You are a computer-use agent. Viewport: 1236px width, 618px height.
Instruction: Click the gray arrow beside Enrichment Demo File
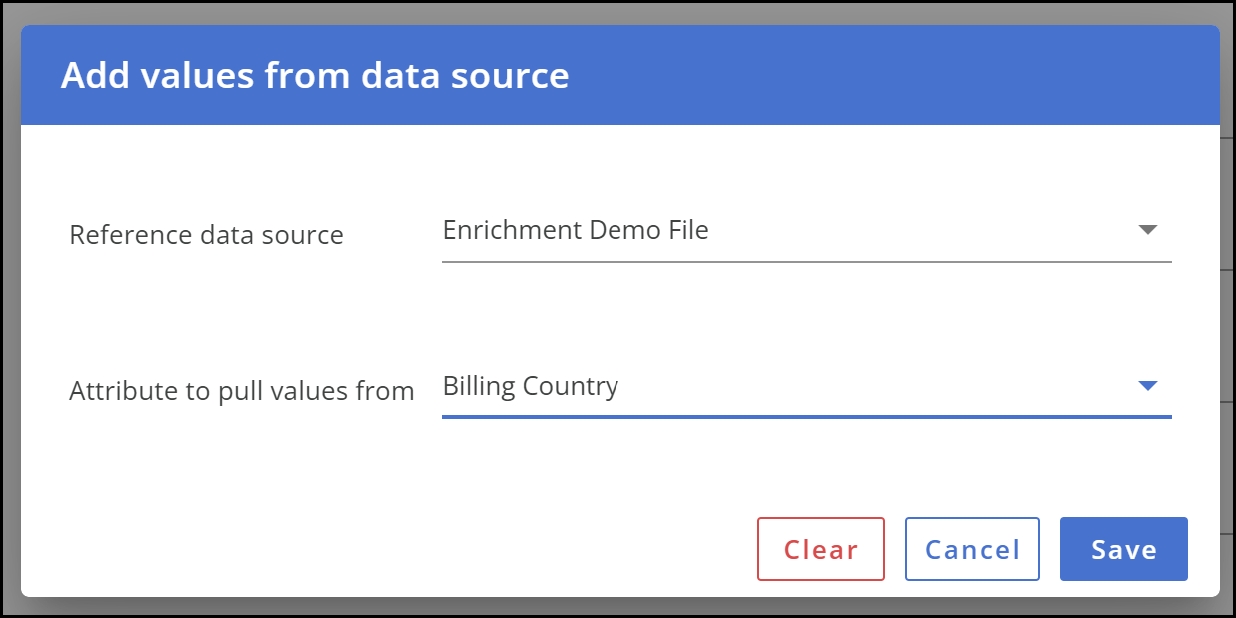pyautogui.click(x=1147, y=230)
